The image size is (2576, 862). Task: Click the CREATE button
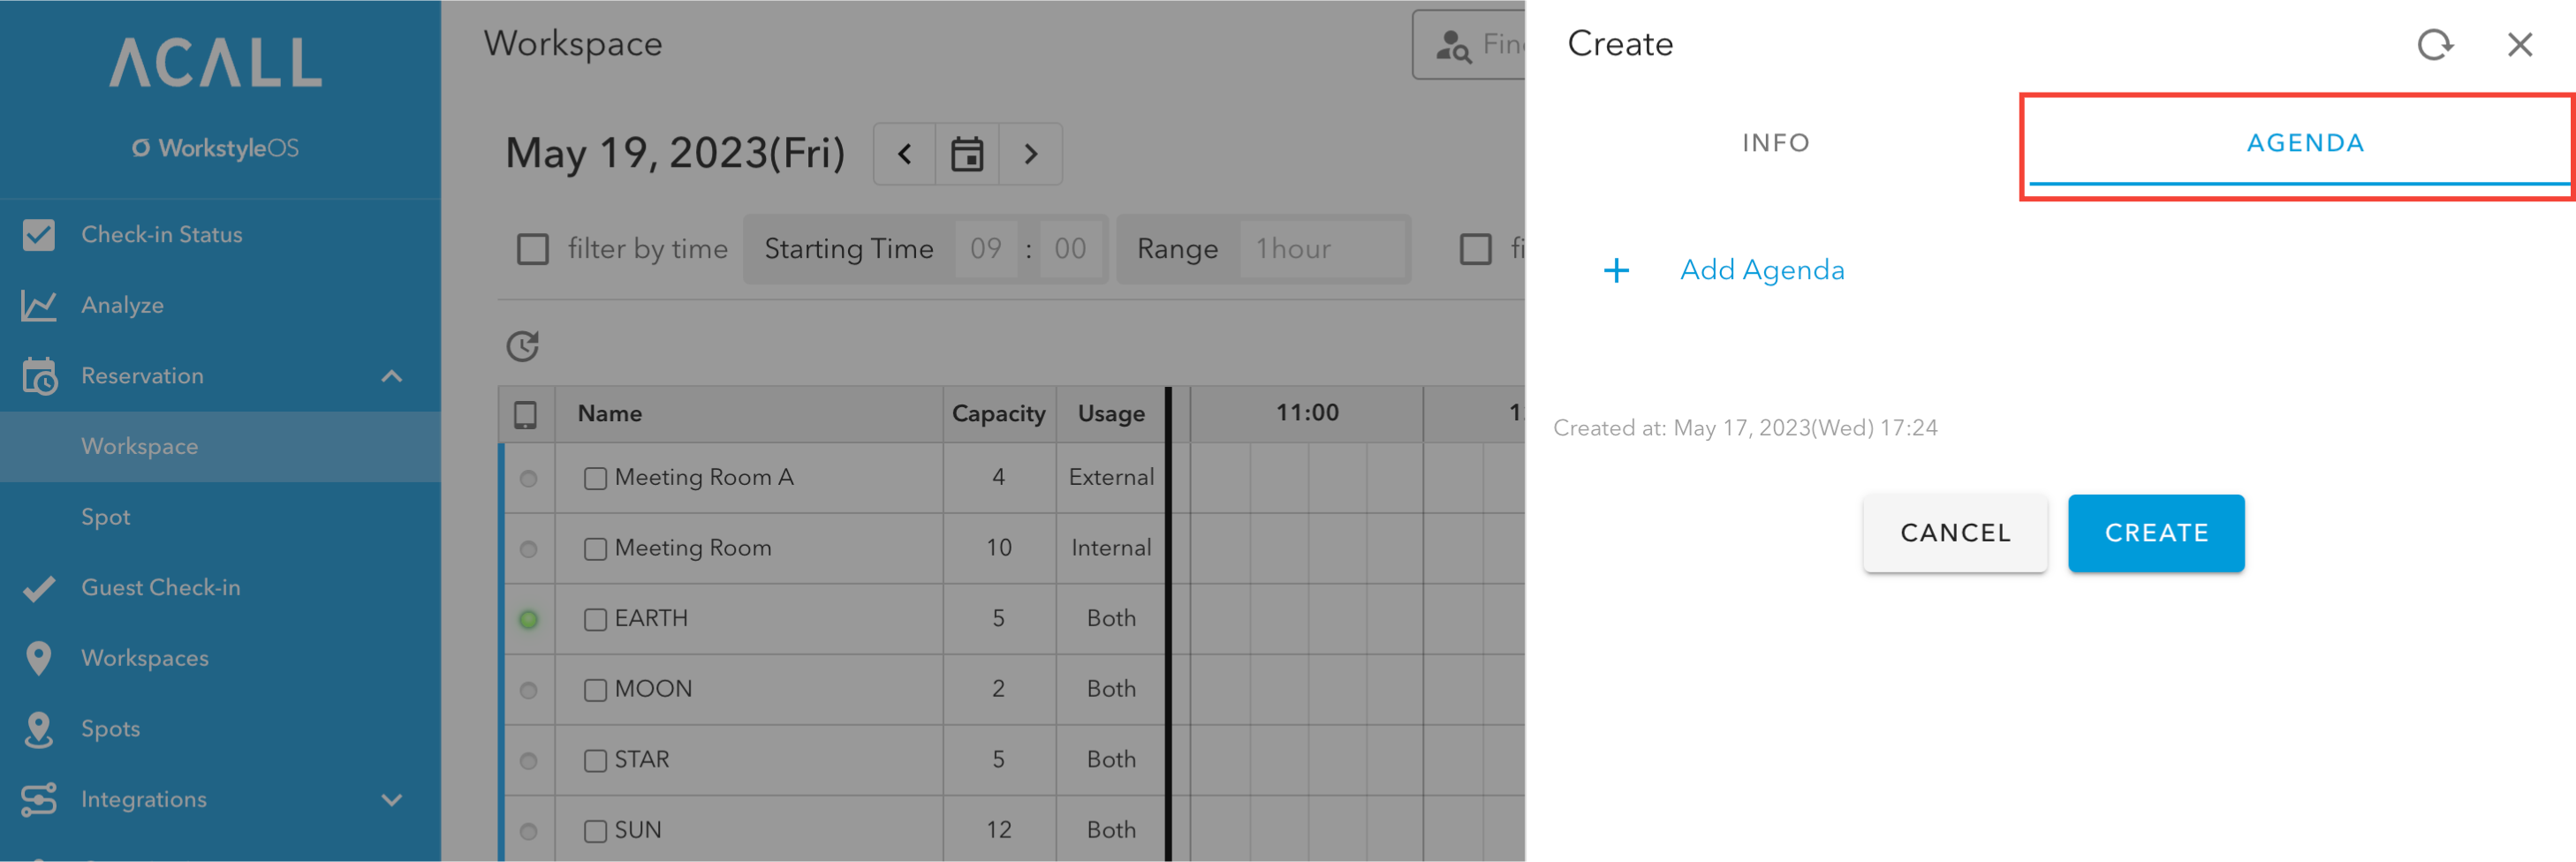pos(2155,533)
